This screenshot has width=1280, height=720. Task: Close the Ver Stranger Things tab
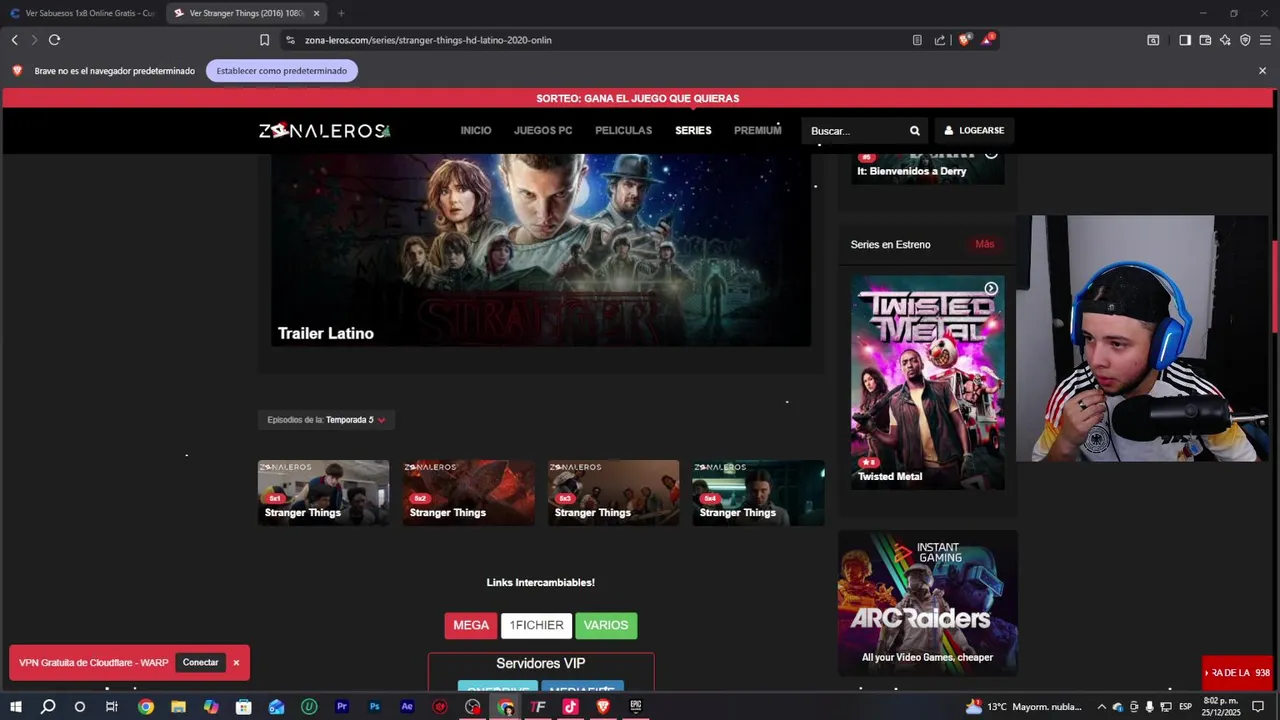click(x=316, y=13)
